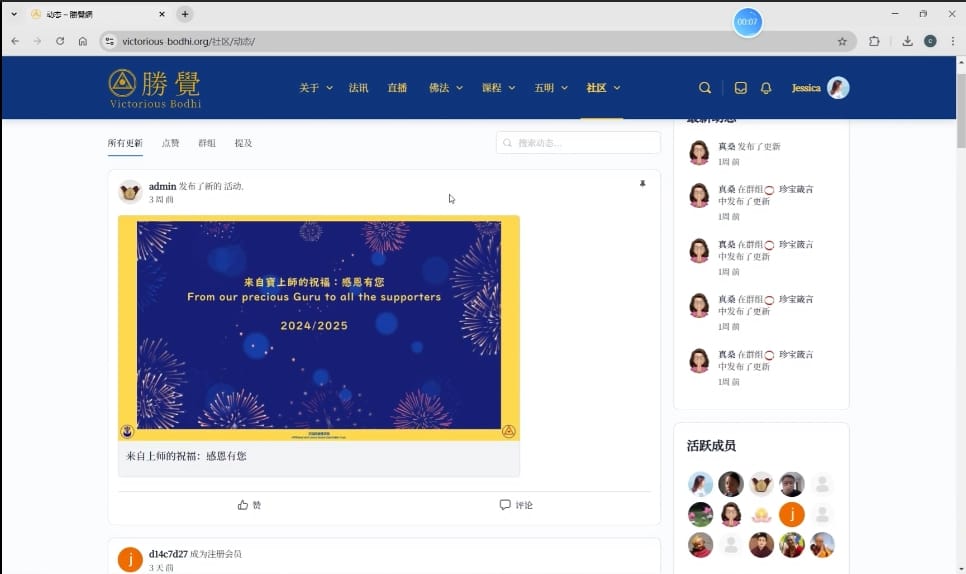Click the browser address bar URL
966x574 pixels.
point(189,41)
